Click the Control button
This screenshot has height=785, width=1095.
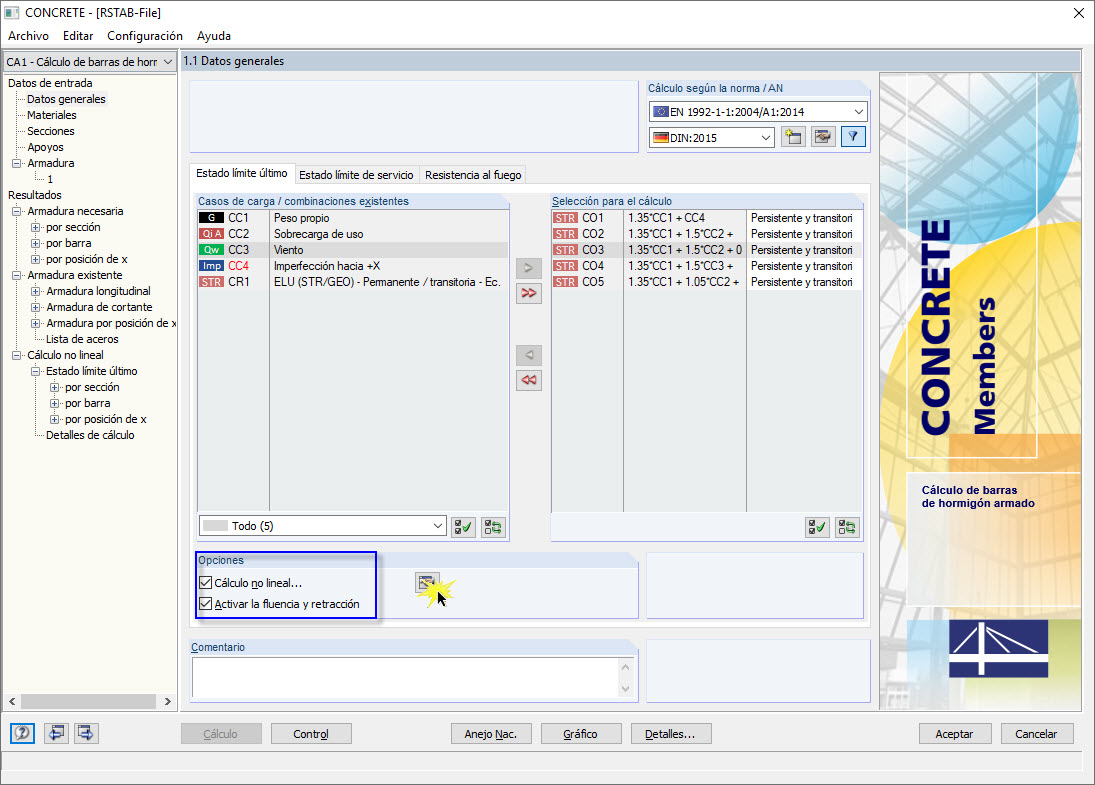click(x=311, y=734)
